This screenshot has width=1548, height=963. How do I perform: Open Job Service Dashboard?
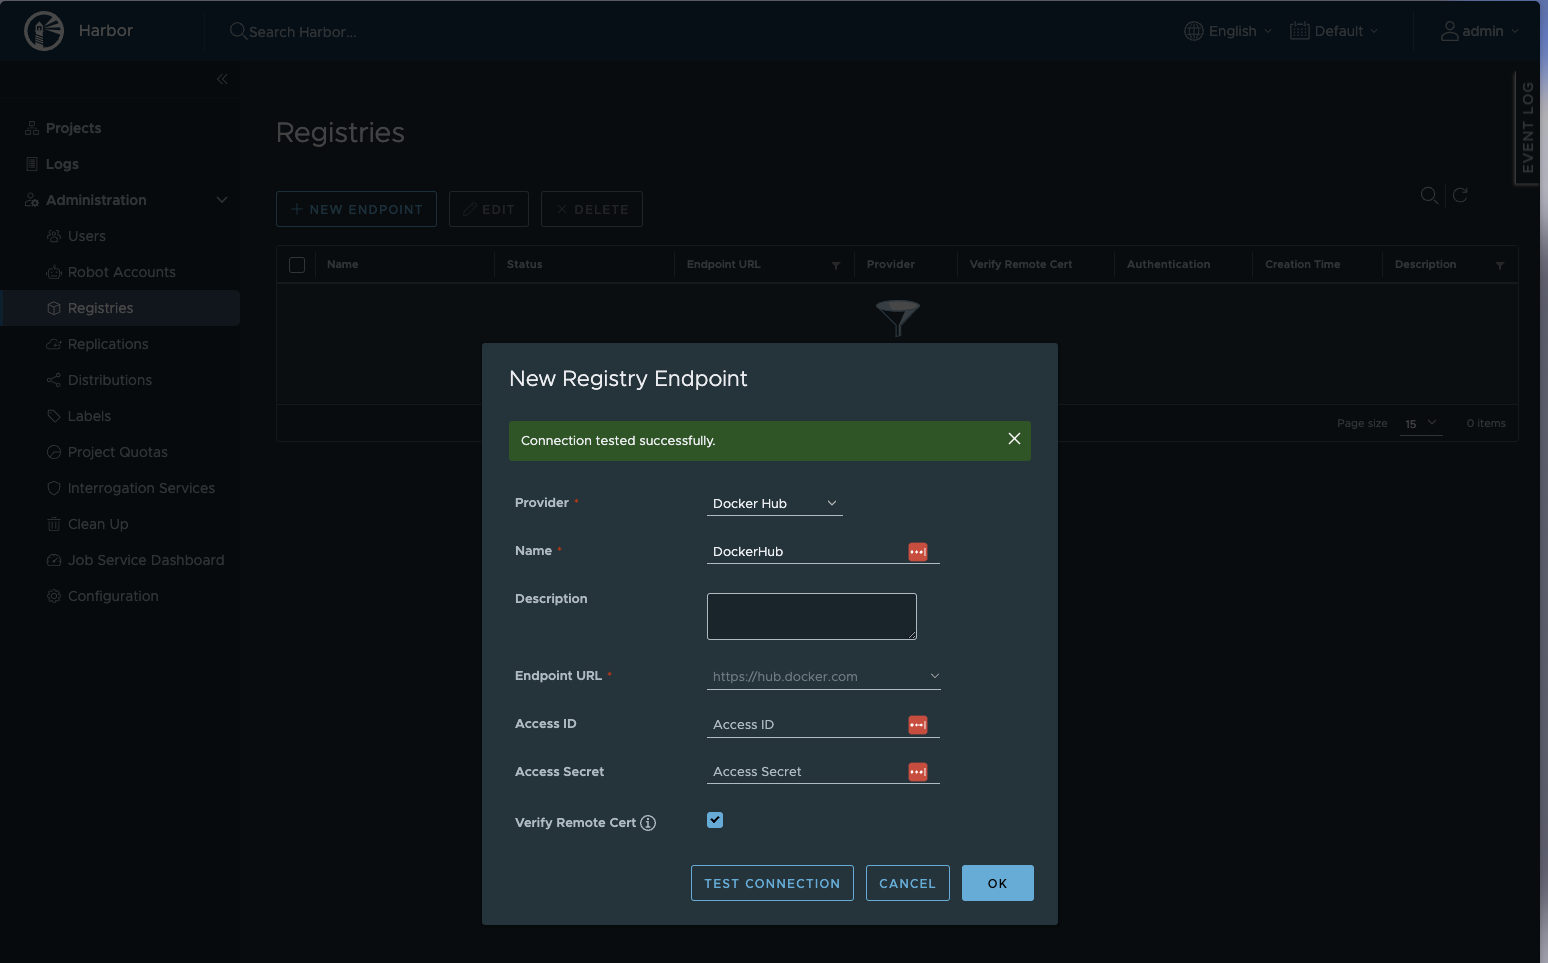146,560
